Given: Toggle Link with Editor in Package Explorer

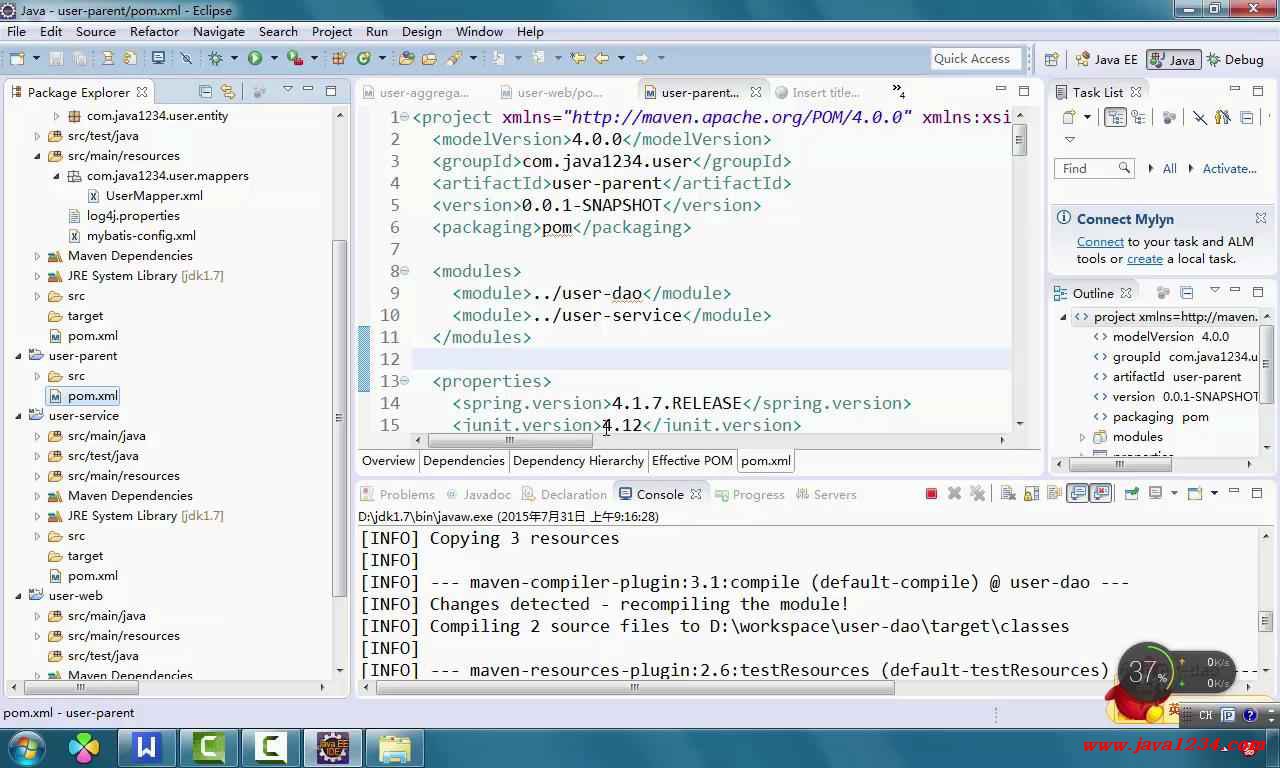Looking at the screenshot, I should click(x=227, y=92).
